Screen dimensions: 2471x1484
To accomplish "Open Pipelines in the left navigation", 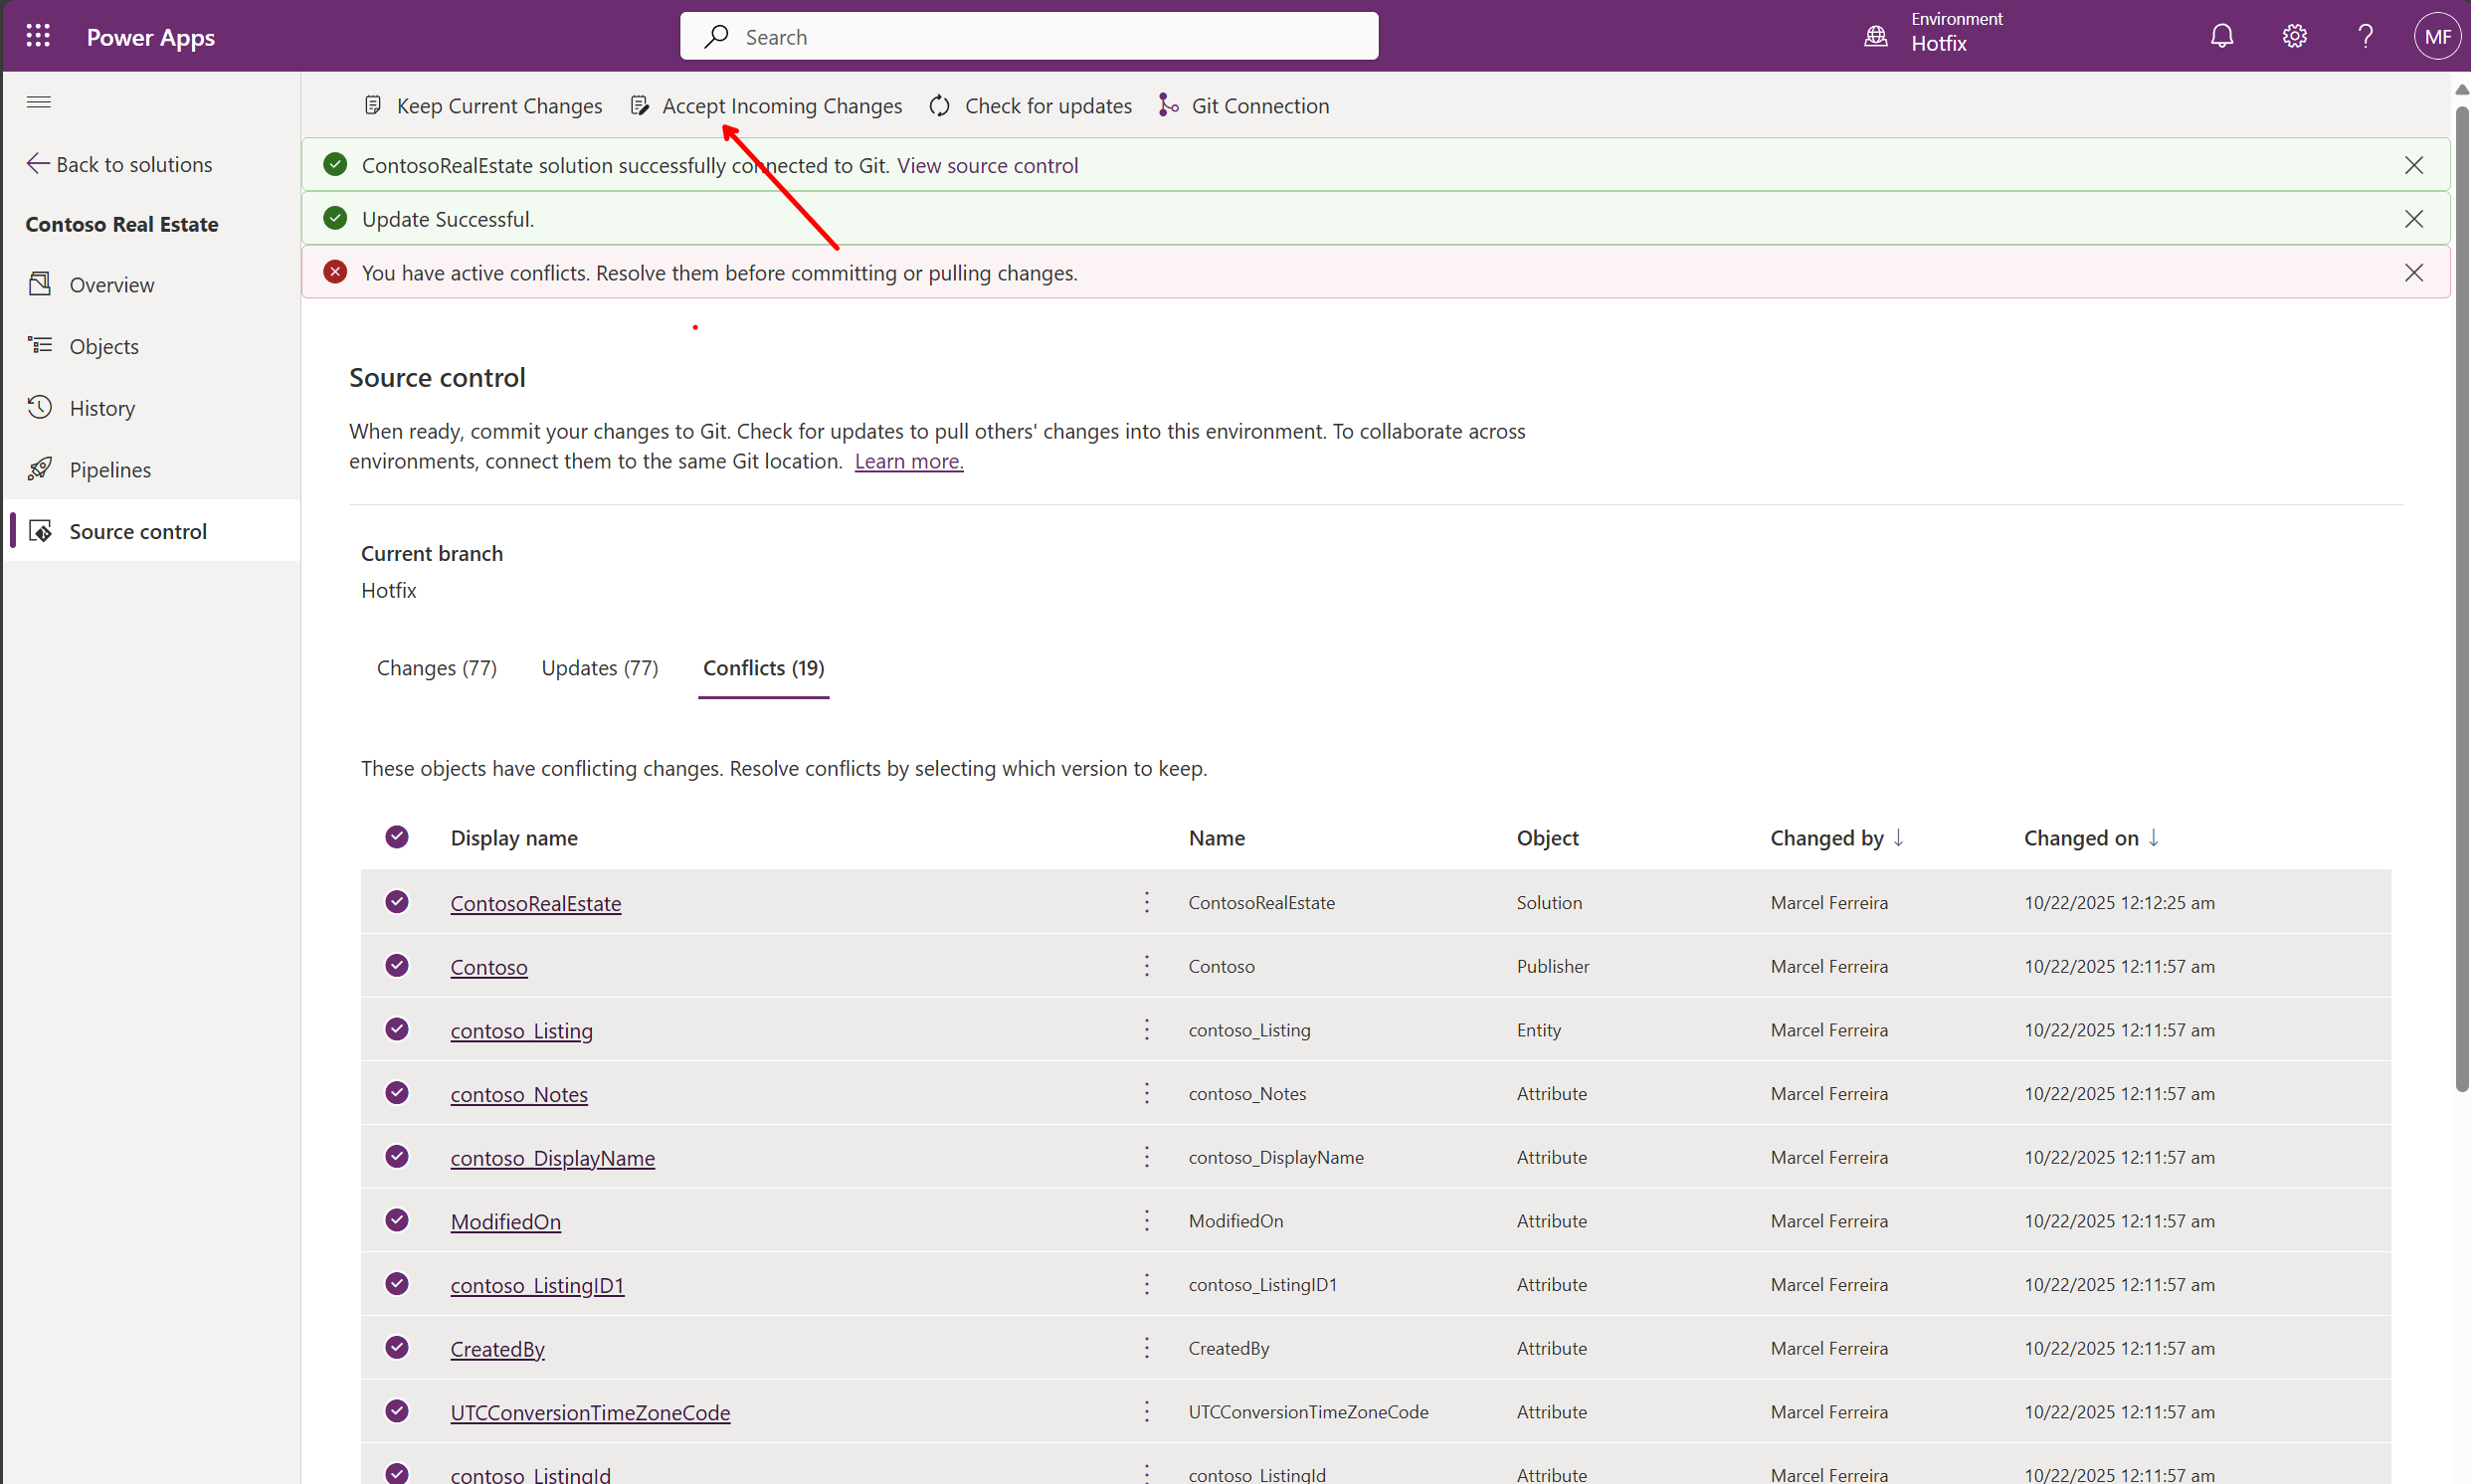I will click(x=110, y=470).
